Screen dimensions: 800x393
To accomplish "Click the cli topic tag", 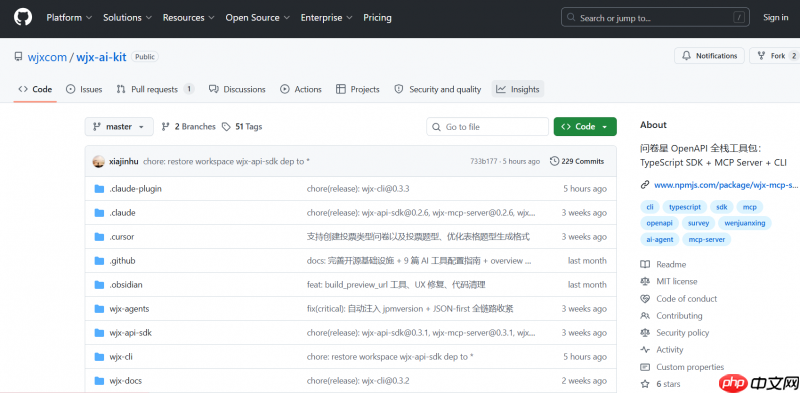I will 649,207.
